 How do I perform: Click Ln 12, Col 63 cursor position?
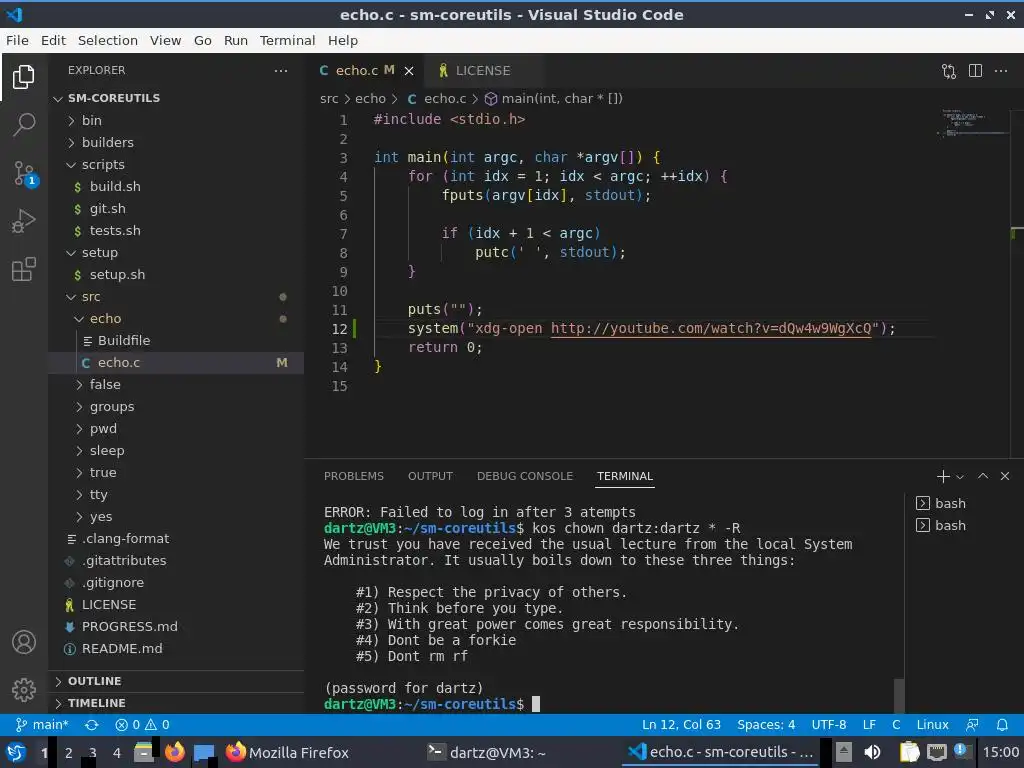681,725
